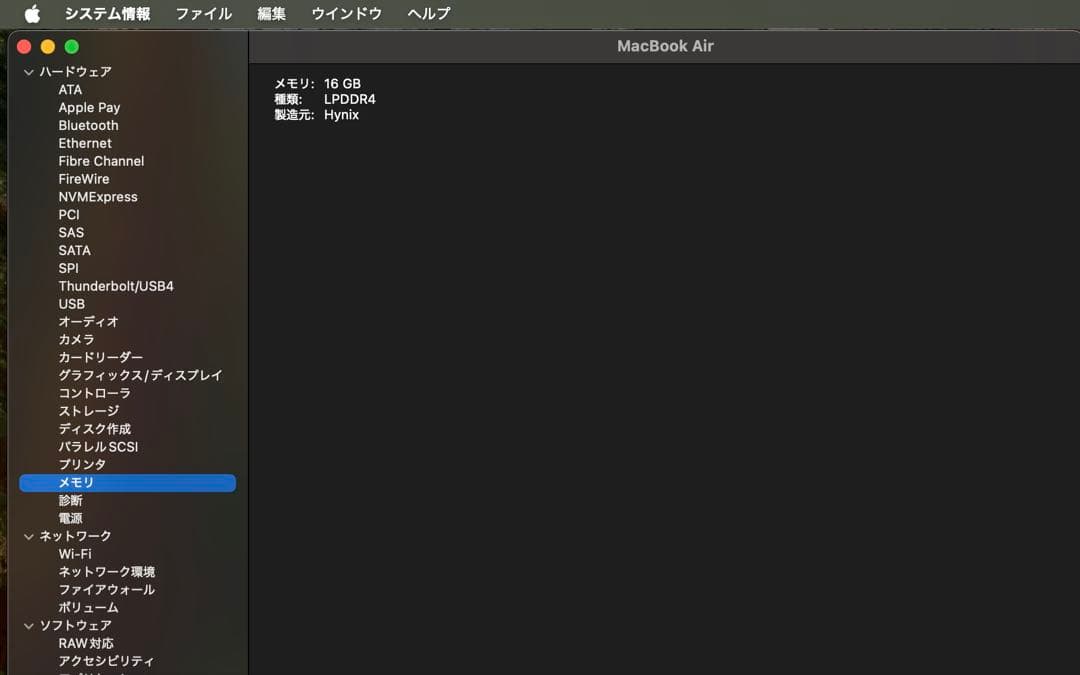Viewport: 1080px width, 675px height.
Task: Collapse the ソフトウェア section chevron
Action: (x=29, y=626)
